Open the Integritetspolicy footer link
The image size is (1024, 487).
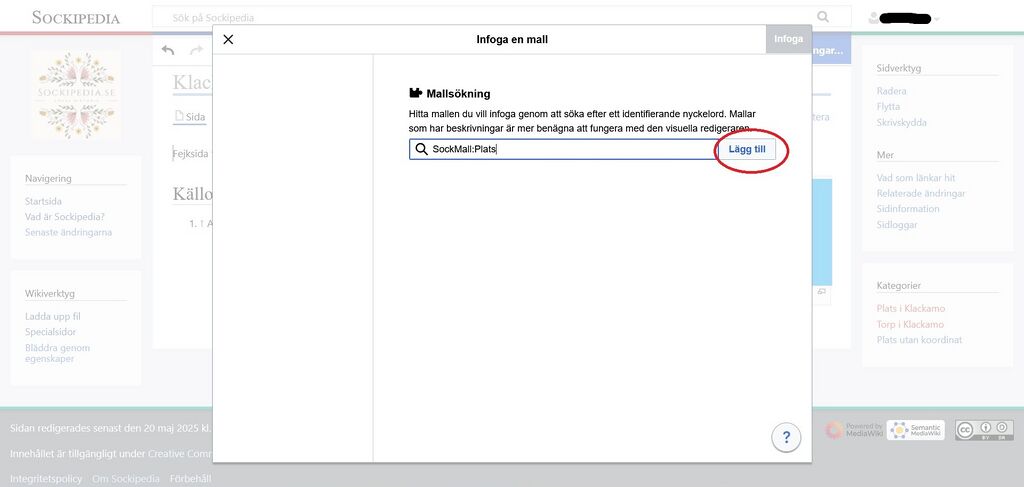click(46, 478)
